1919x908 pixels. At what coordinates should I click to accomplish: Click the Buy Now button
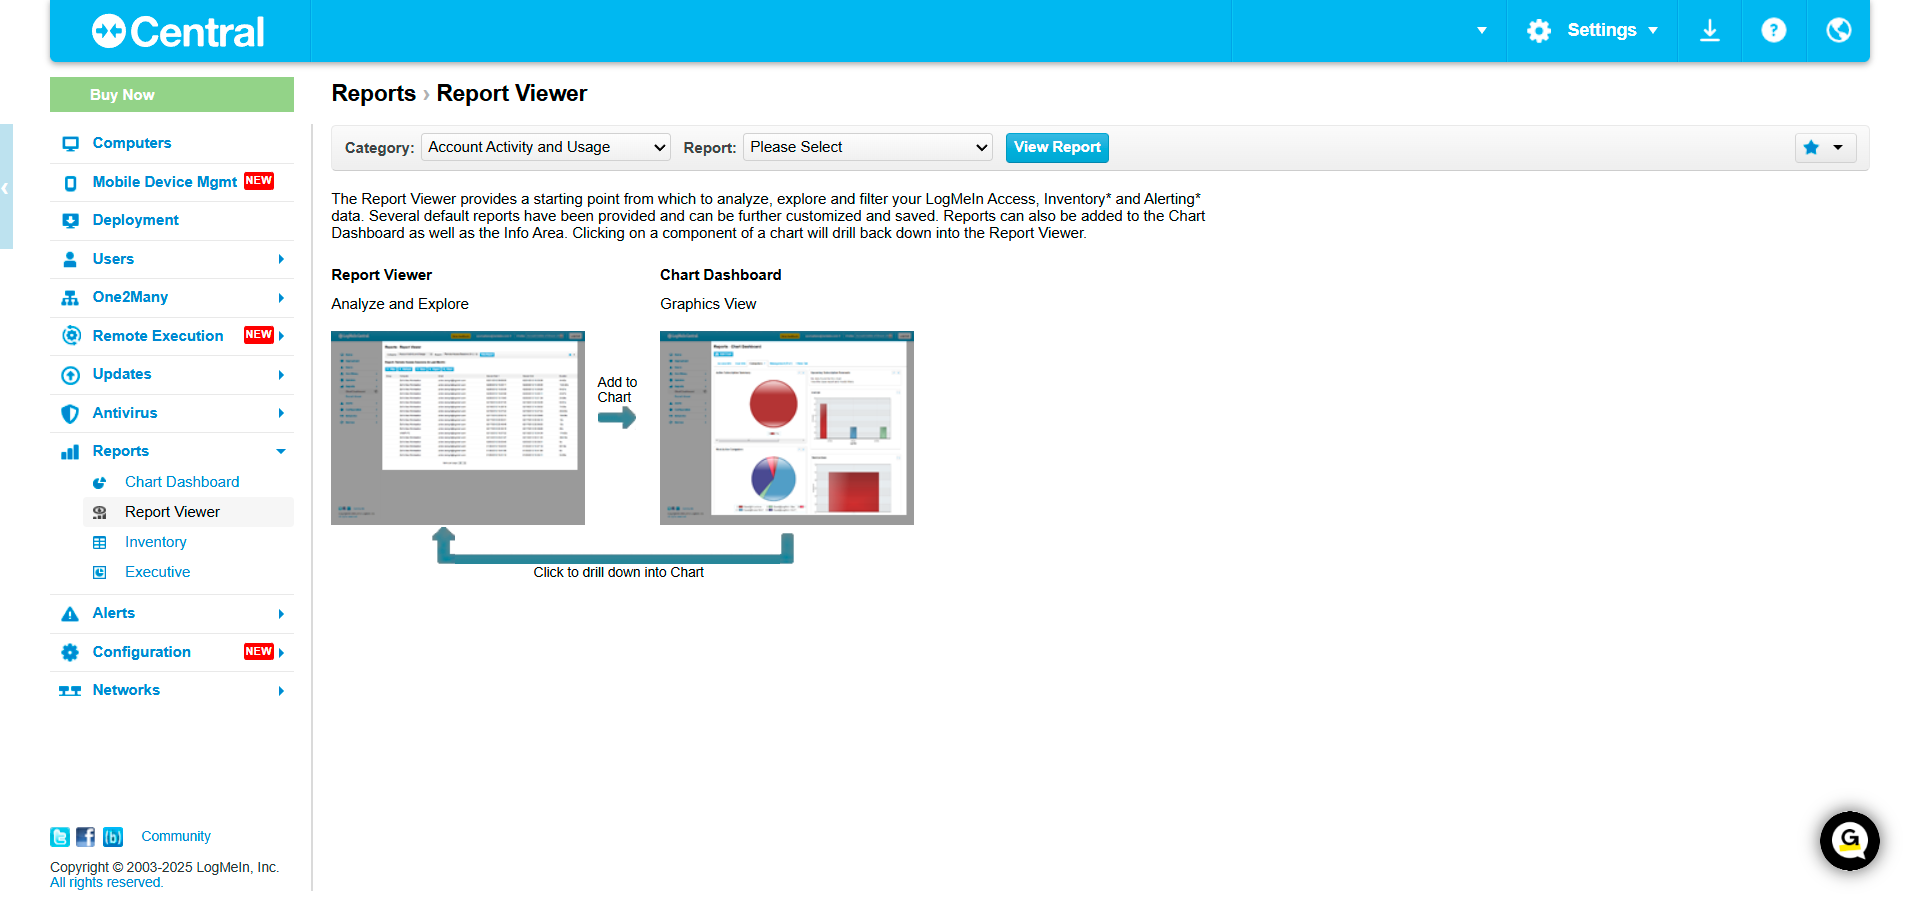tap(172, 95)
